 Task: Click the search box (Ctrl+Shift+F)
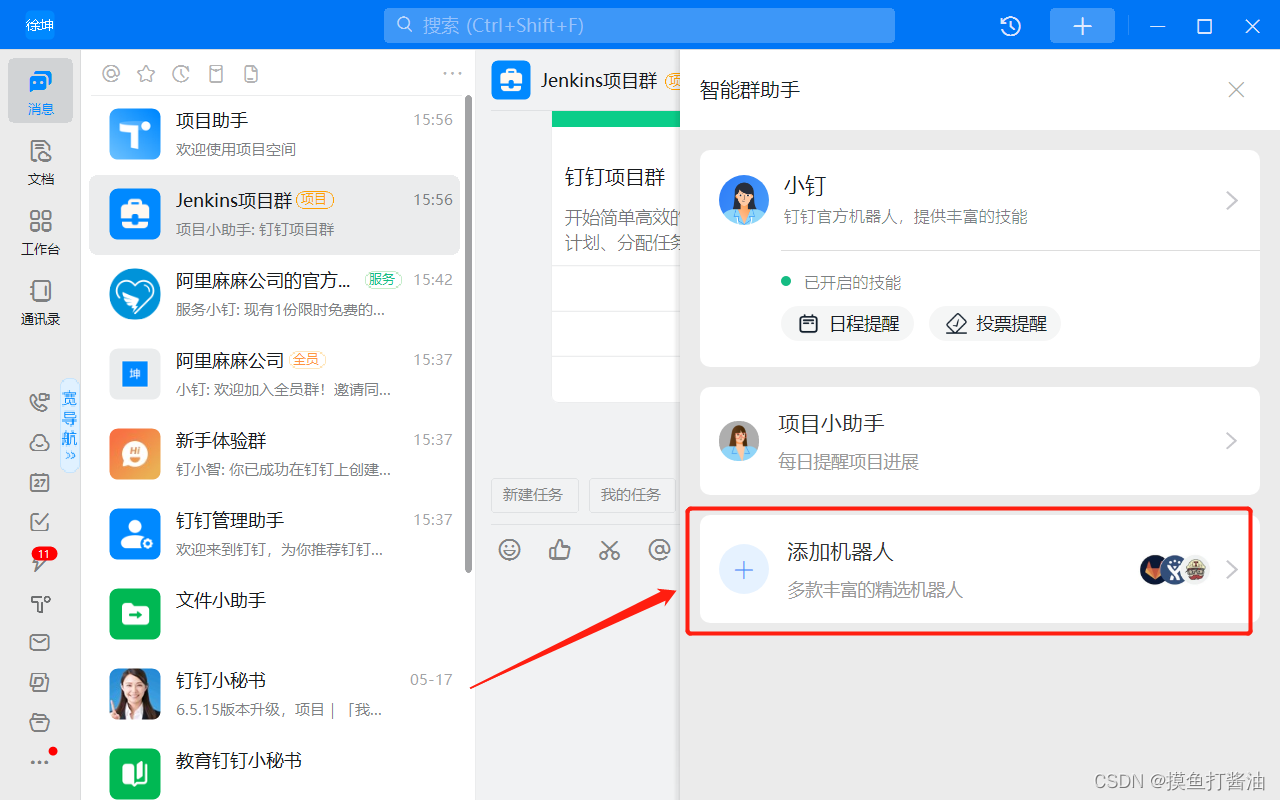pos(639,25)
